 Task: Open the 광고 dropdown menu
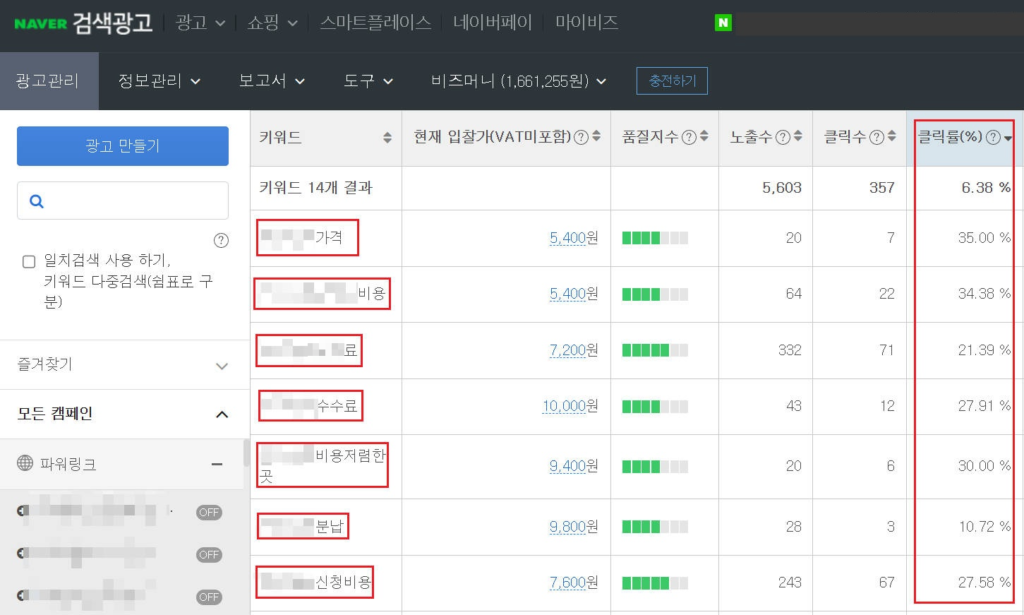(200, 23)
